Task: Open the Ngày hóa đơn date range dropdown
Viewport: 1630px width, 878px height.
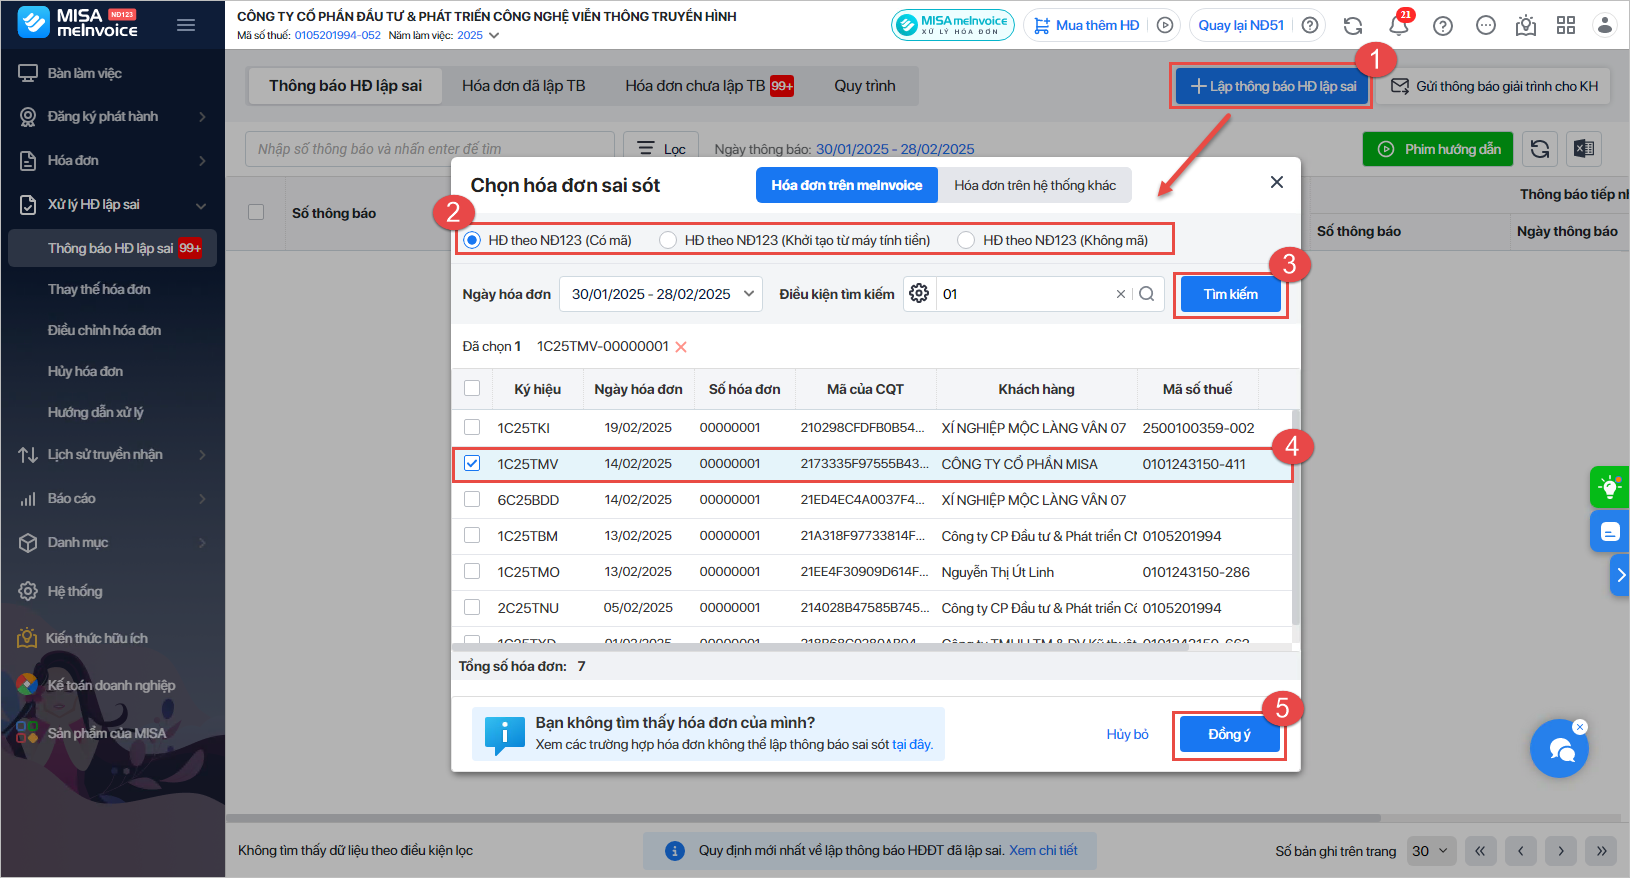Action: [661, 294]
